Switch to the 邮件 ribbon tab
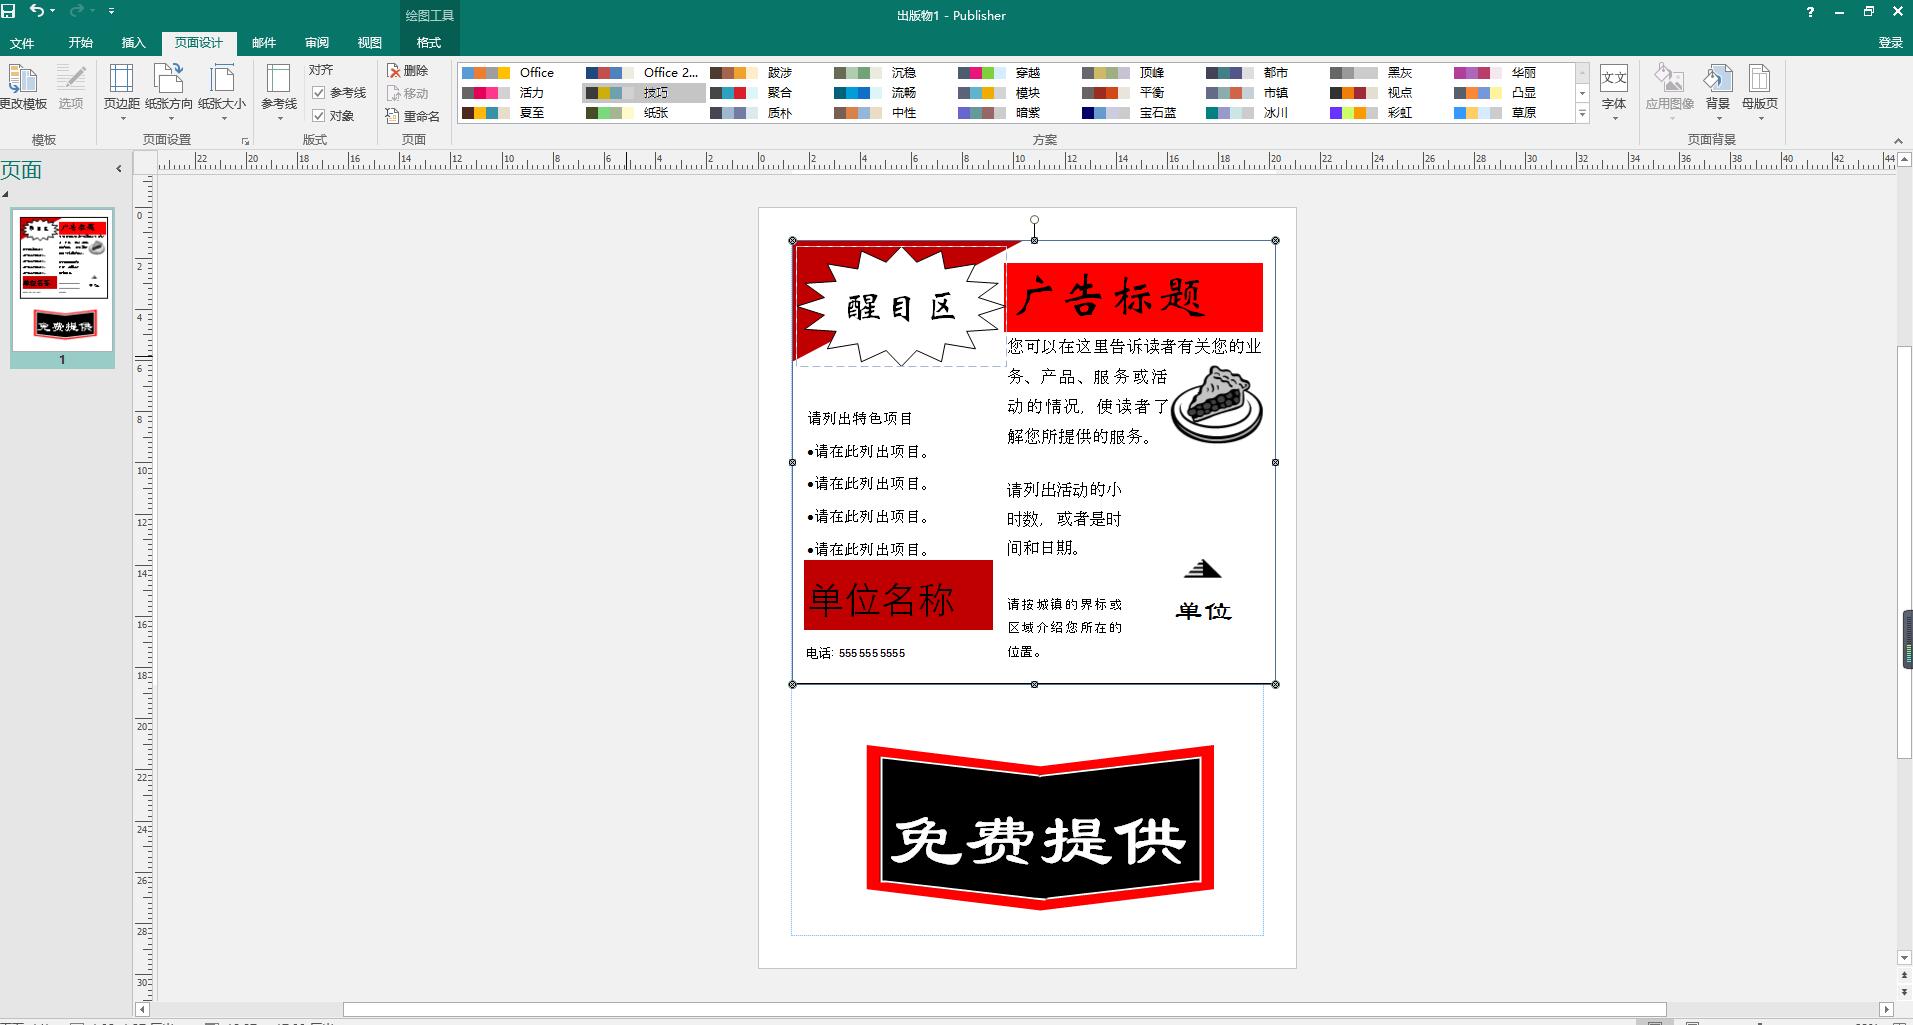The image size is (1913, 1025). tap(262, 43)
